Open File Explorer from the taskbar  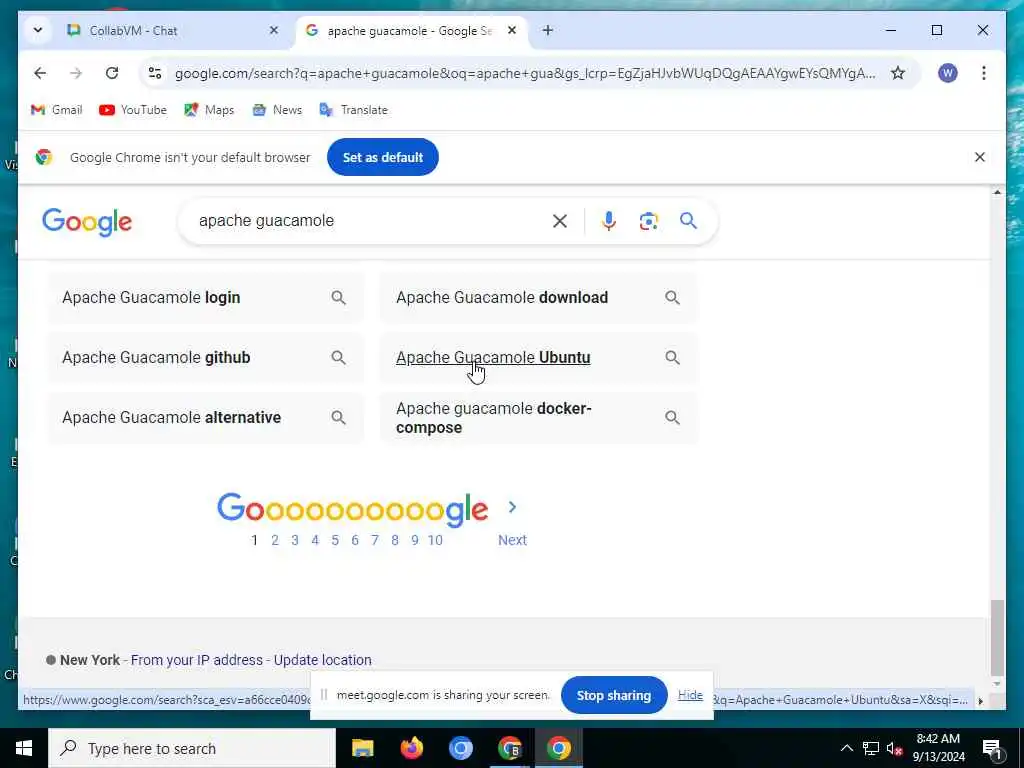[x=362, y=748]
